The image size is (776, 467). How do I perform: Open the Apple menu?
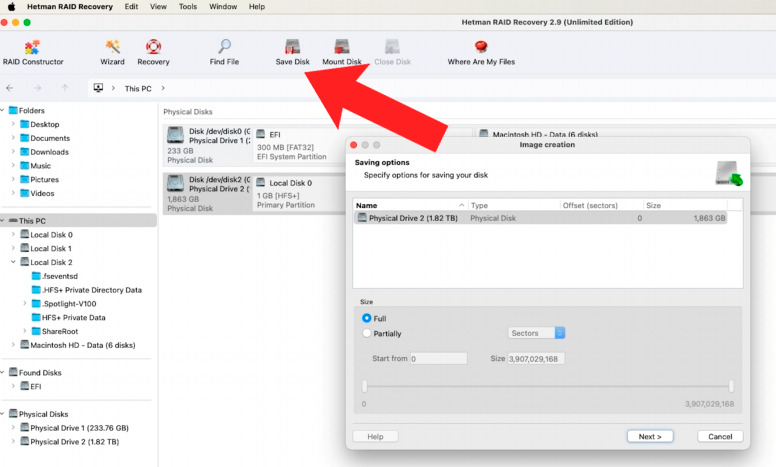click(11, 6)
